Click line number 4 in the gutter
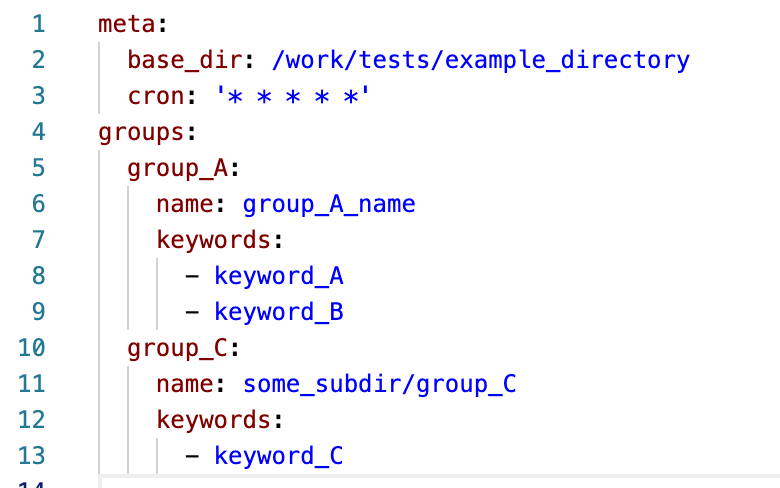Screen dimensions: 780x488 click(39, 132)
